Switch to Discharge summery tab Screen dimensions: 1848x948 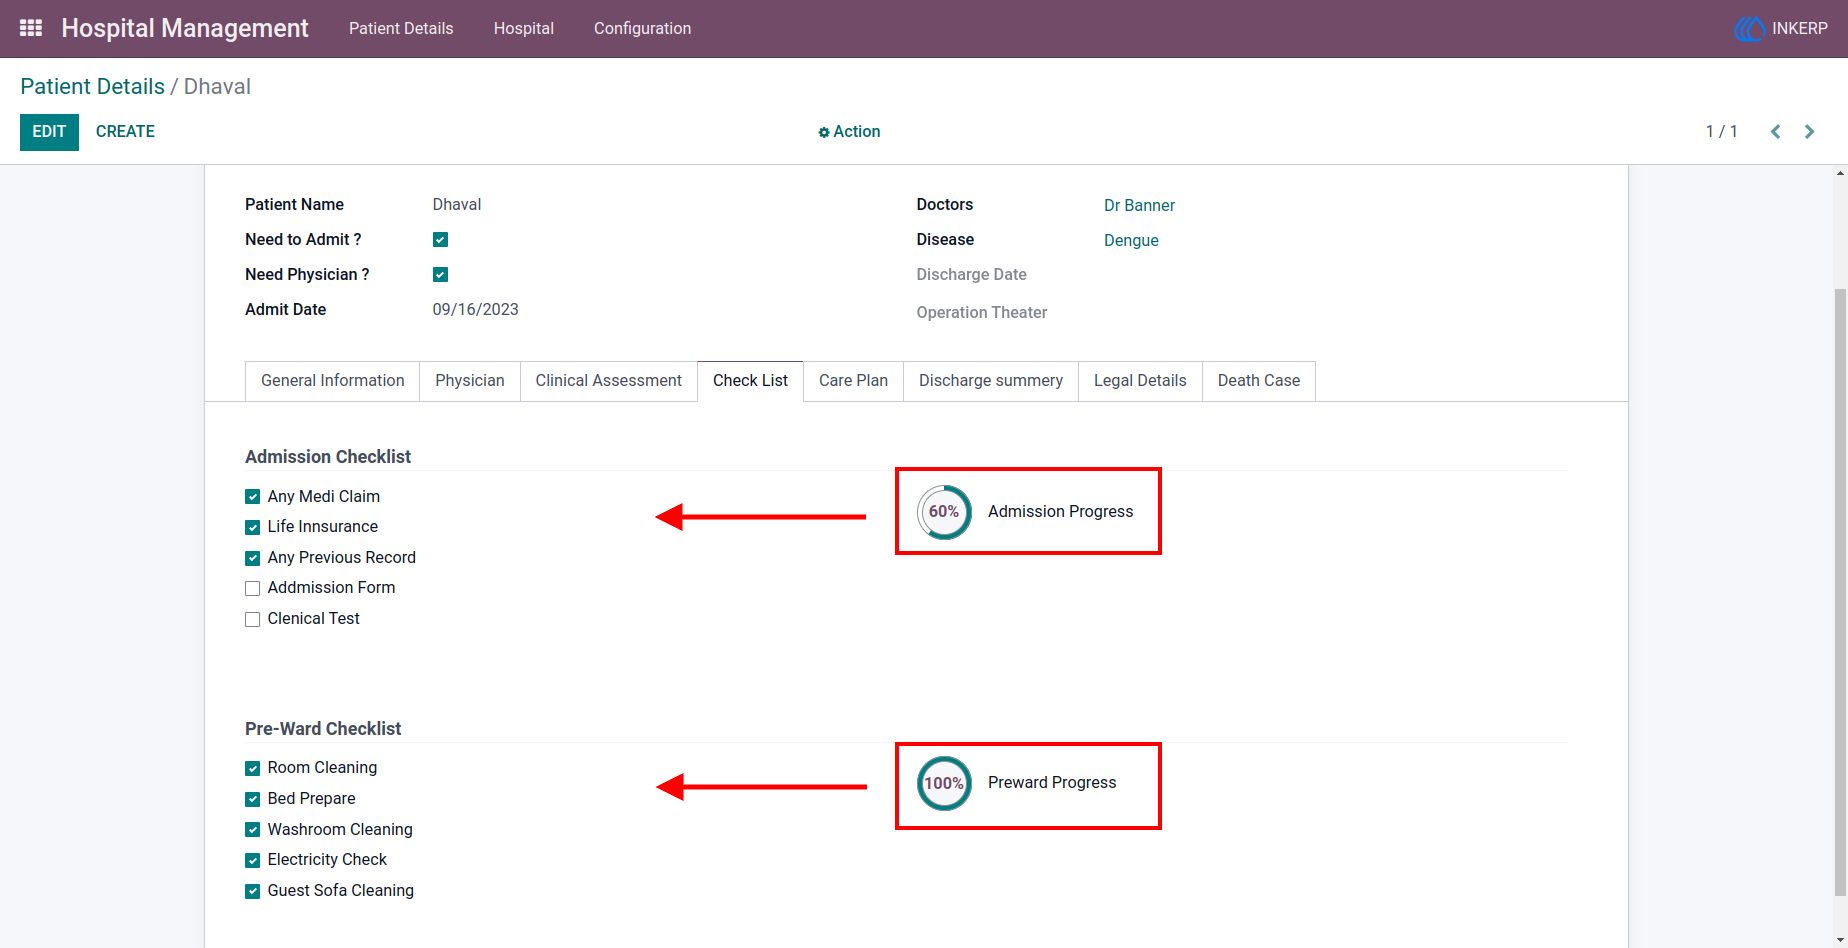point(991,381)
